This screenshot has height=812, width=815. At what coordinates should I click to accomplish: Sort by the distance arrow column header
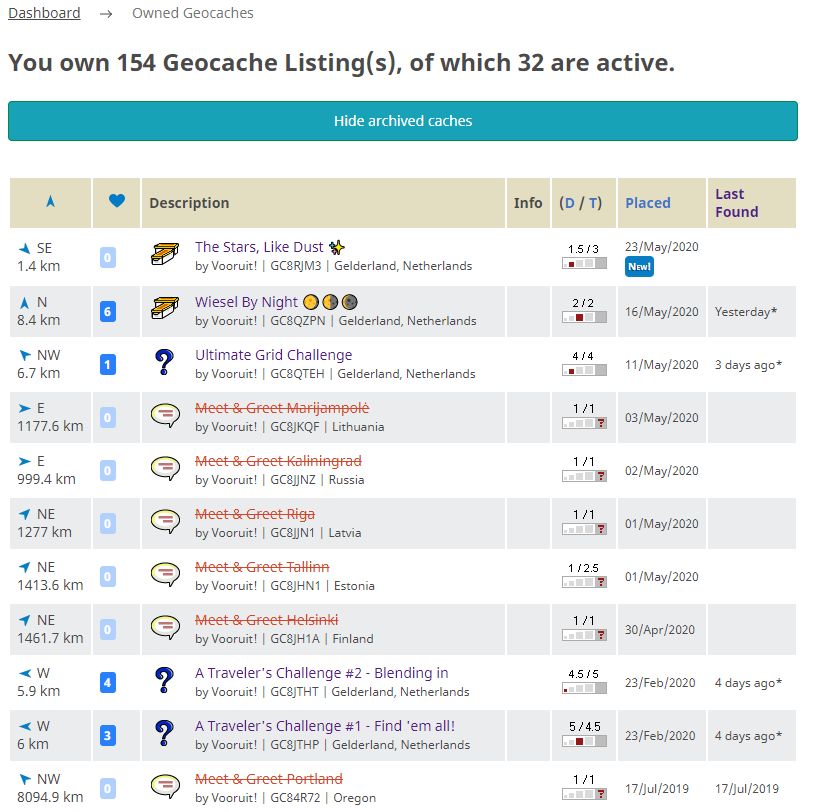coord(50,202)
